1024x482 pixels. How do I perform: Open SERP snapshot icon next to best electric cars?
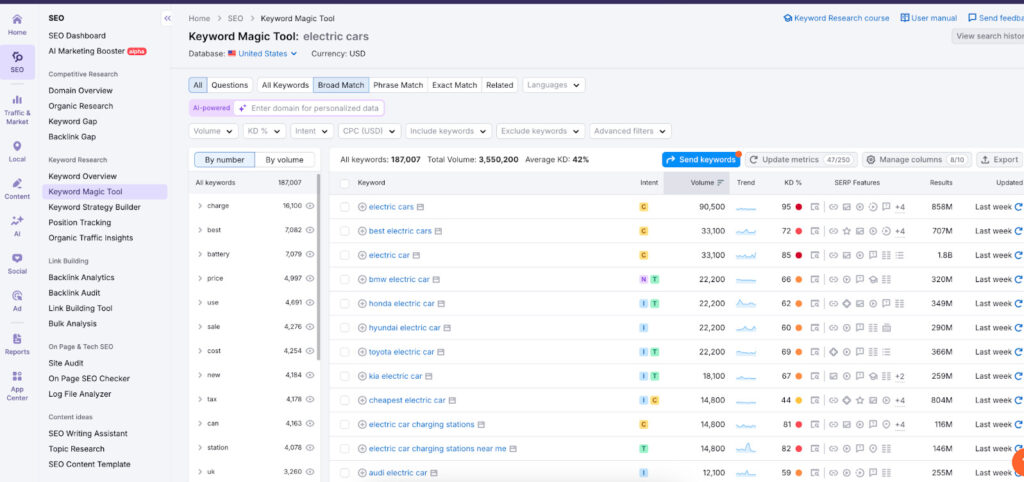point(438,231)
